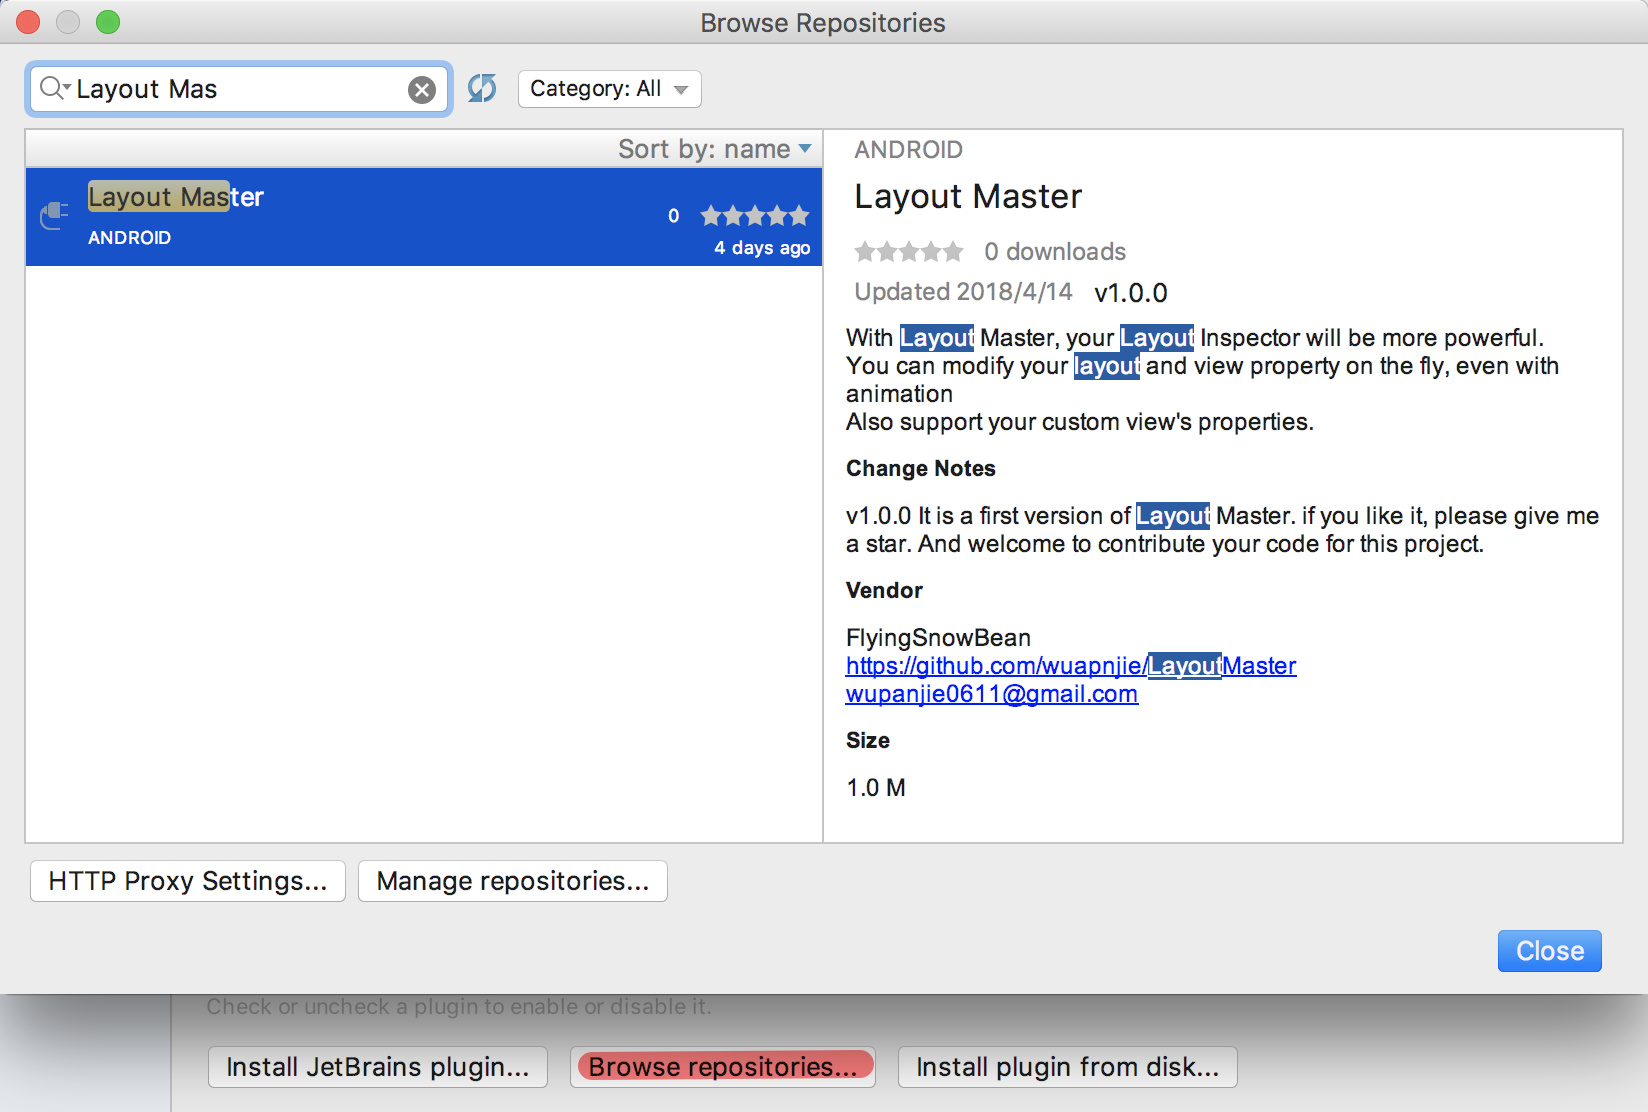Click the Browse Repositories window title
The width and height of the screenshot is (1648, 1112).
[x=823, y=23]
